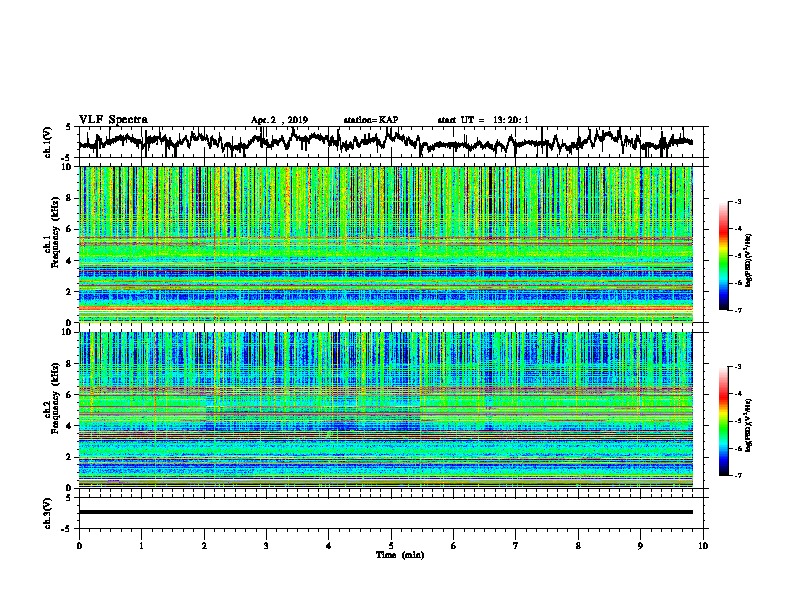This screenshot has height=612, width=792.
Task: Click the "start UT = 13:20: 1" text
Action: [x=483, y=120]
